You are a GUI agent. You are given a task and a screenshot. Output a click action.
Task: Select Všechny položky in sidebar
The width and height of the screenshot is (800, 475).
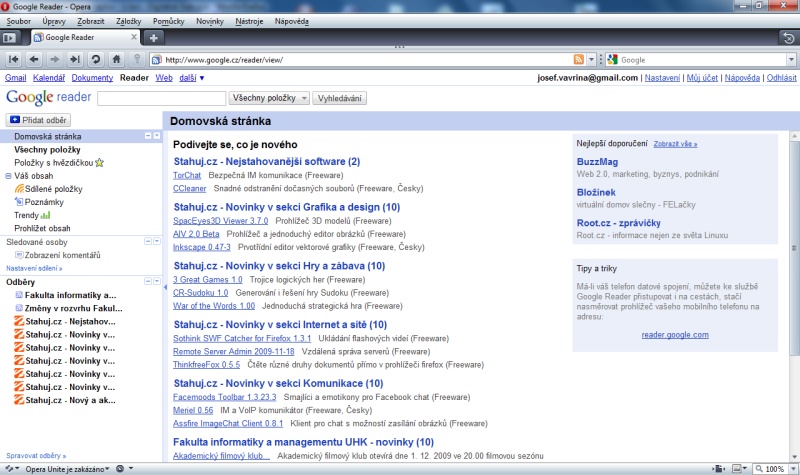(47, 149)
